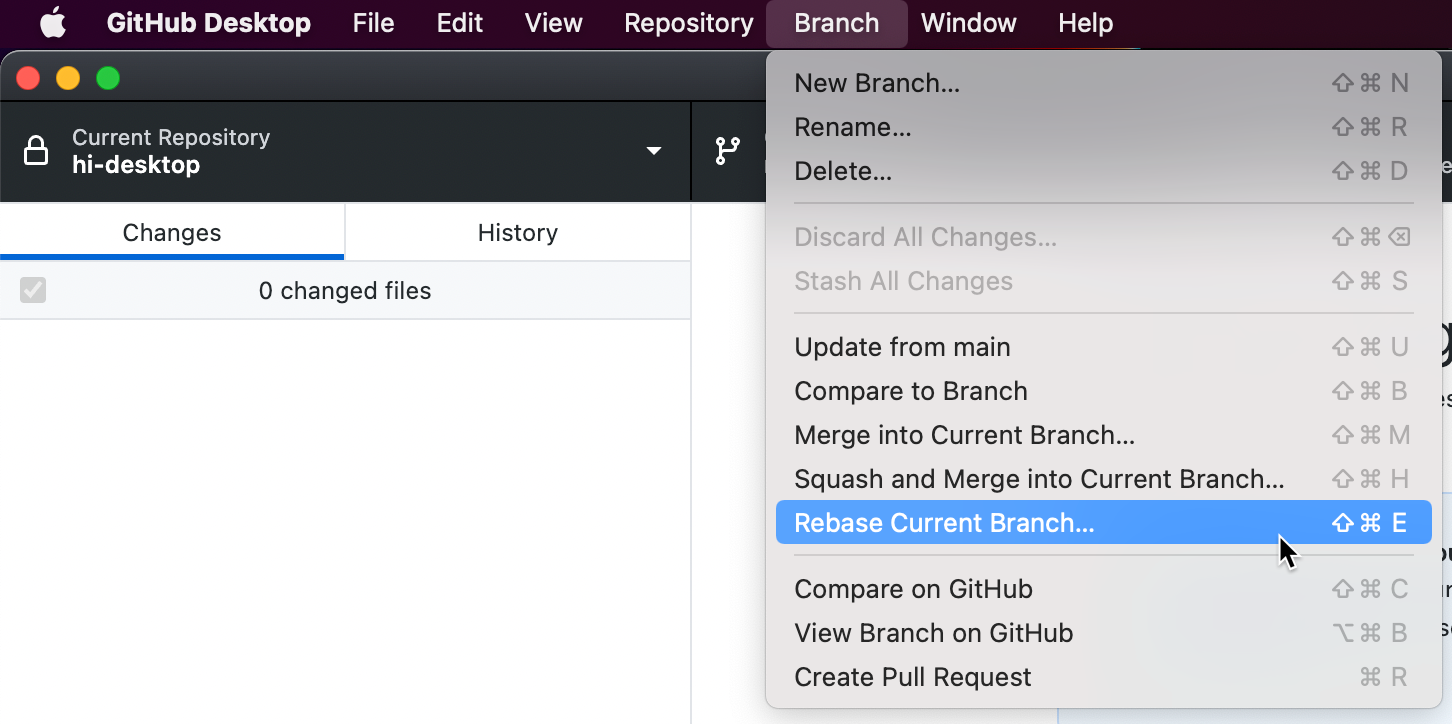This screenshot has width=1452, height=724.
Task: Toggle the changed files checkbox
Action: 33,290
